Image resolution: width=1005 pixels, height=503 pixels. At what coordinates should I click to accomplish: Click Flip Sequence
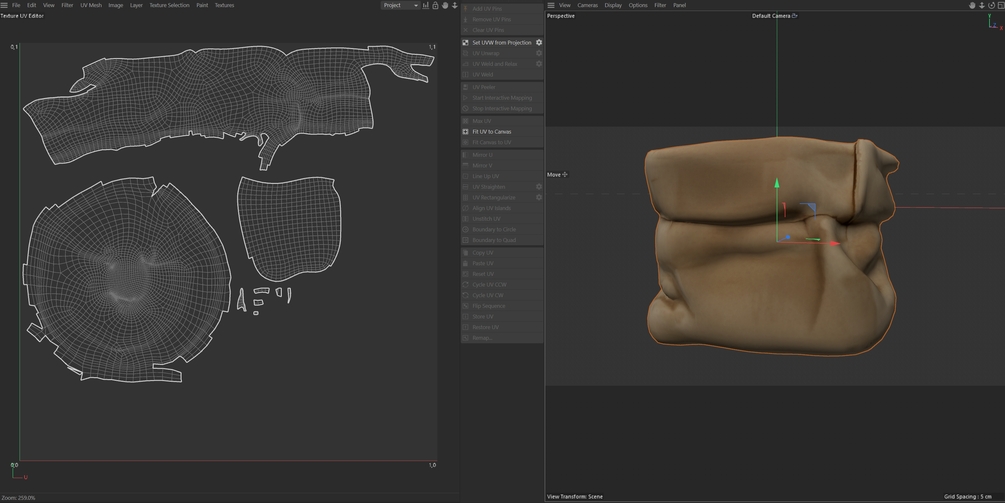click(502, 306)
